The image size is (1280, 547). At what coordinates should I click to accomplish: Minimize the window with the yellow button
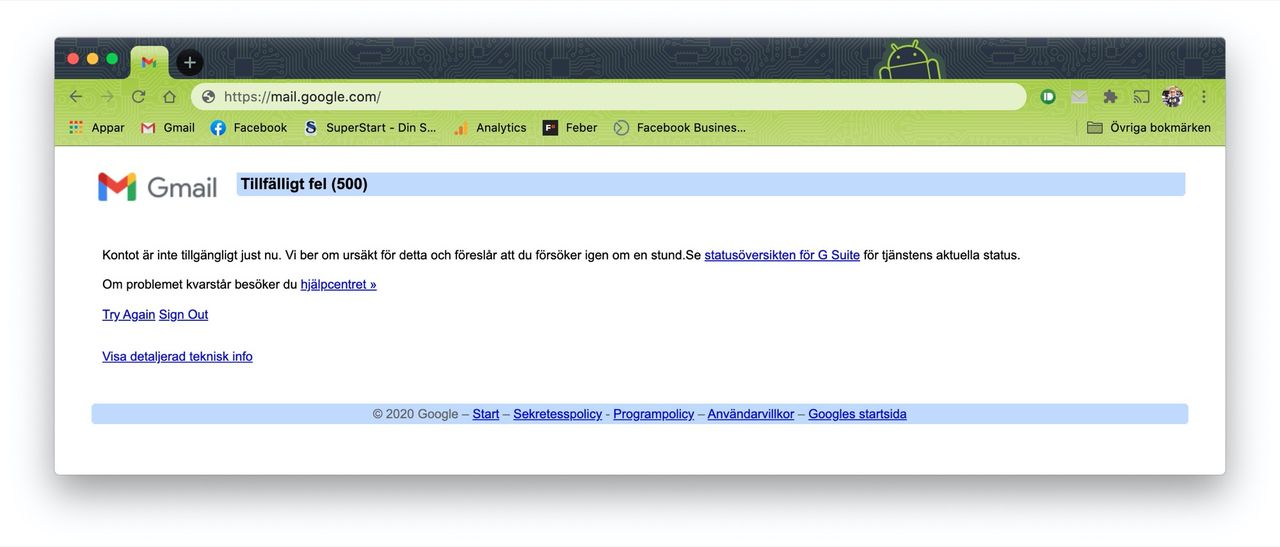(93, 59)
